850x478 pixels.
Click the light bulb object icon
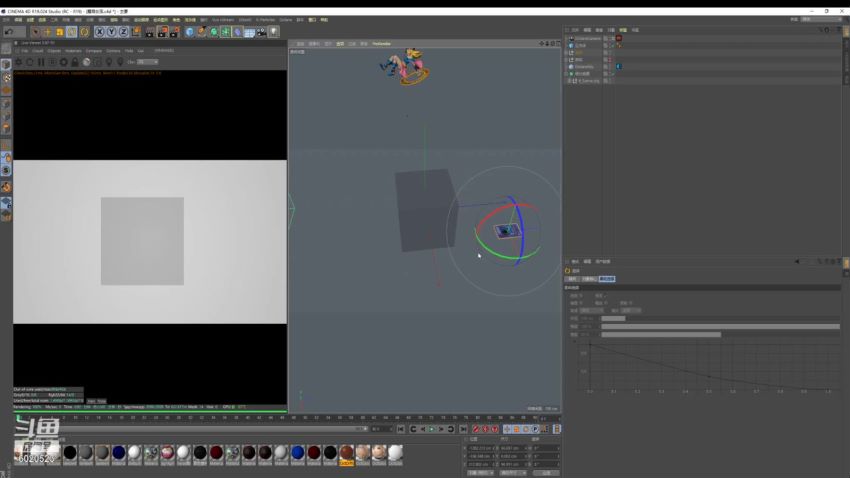274,32
